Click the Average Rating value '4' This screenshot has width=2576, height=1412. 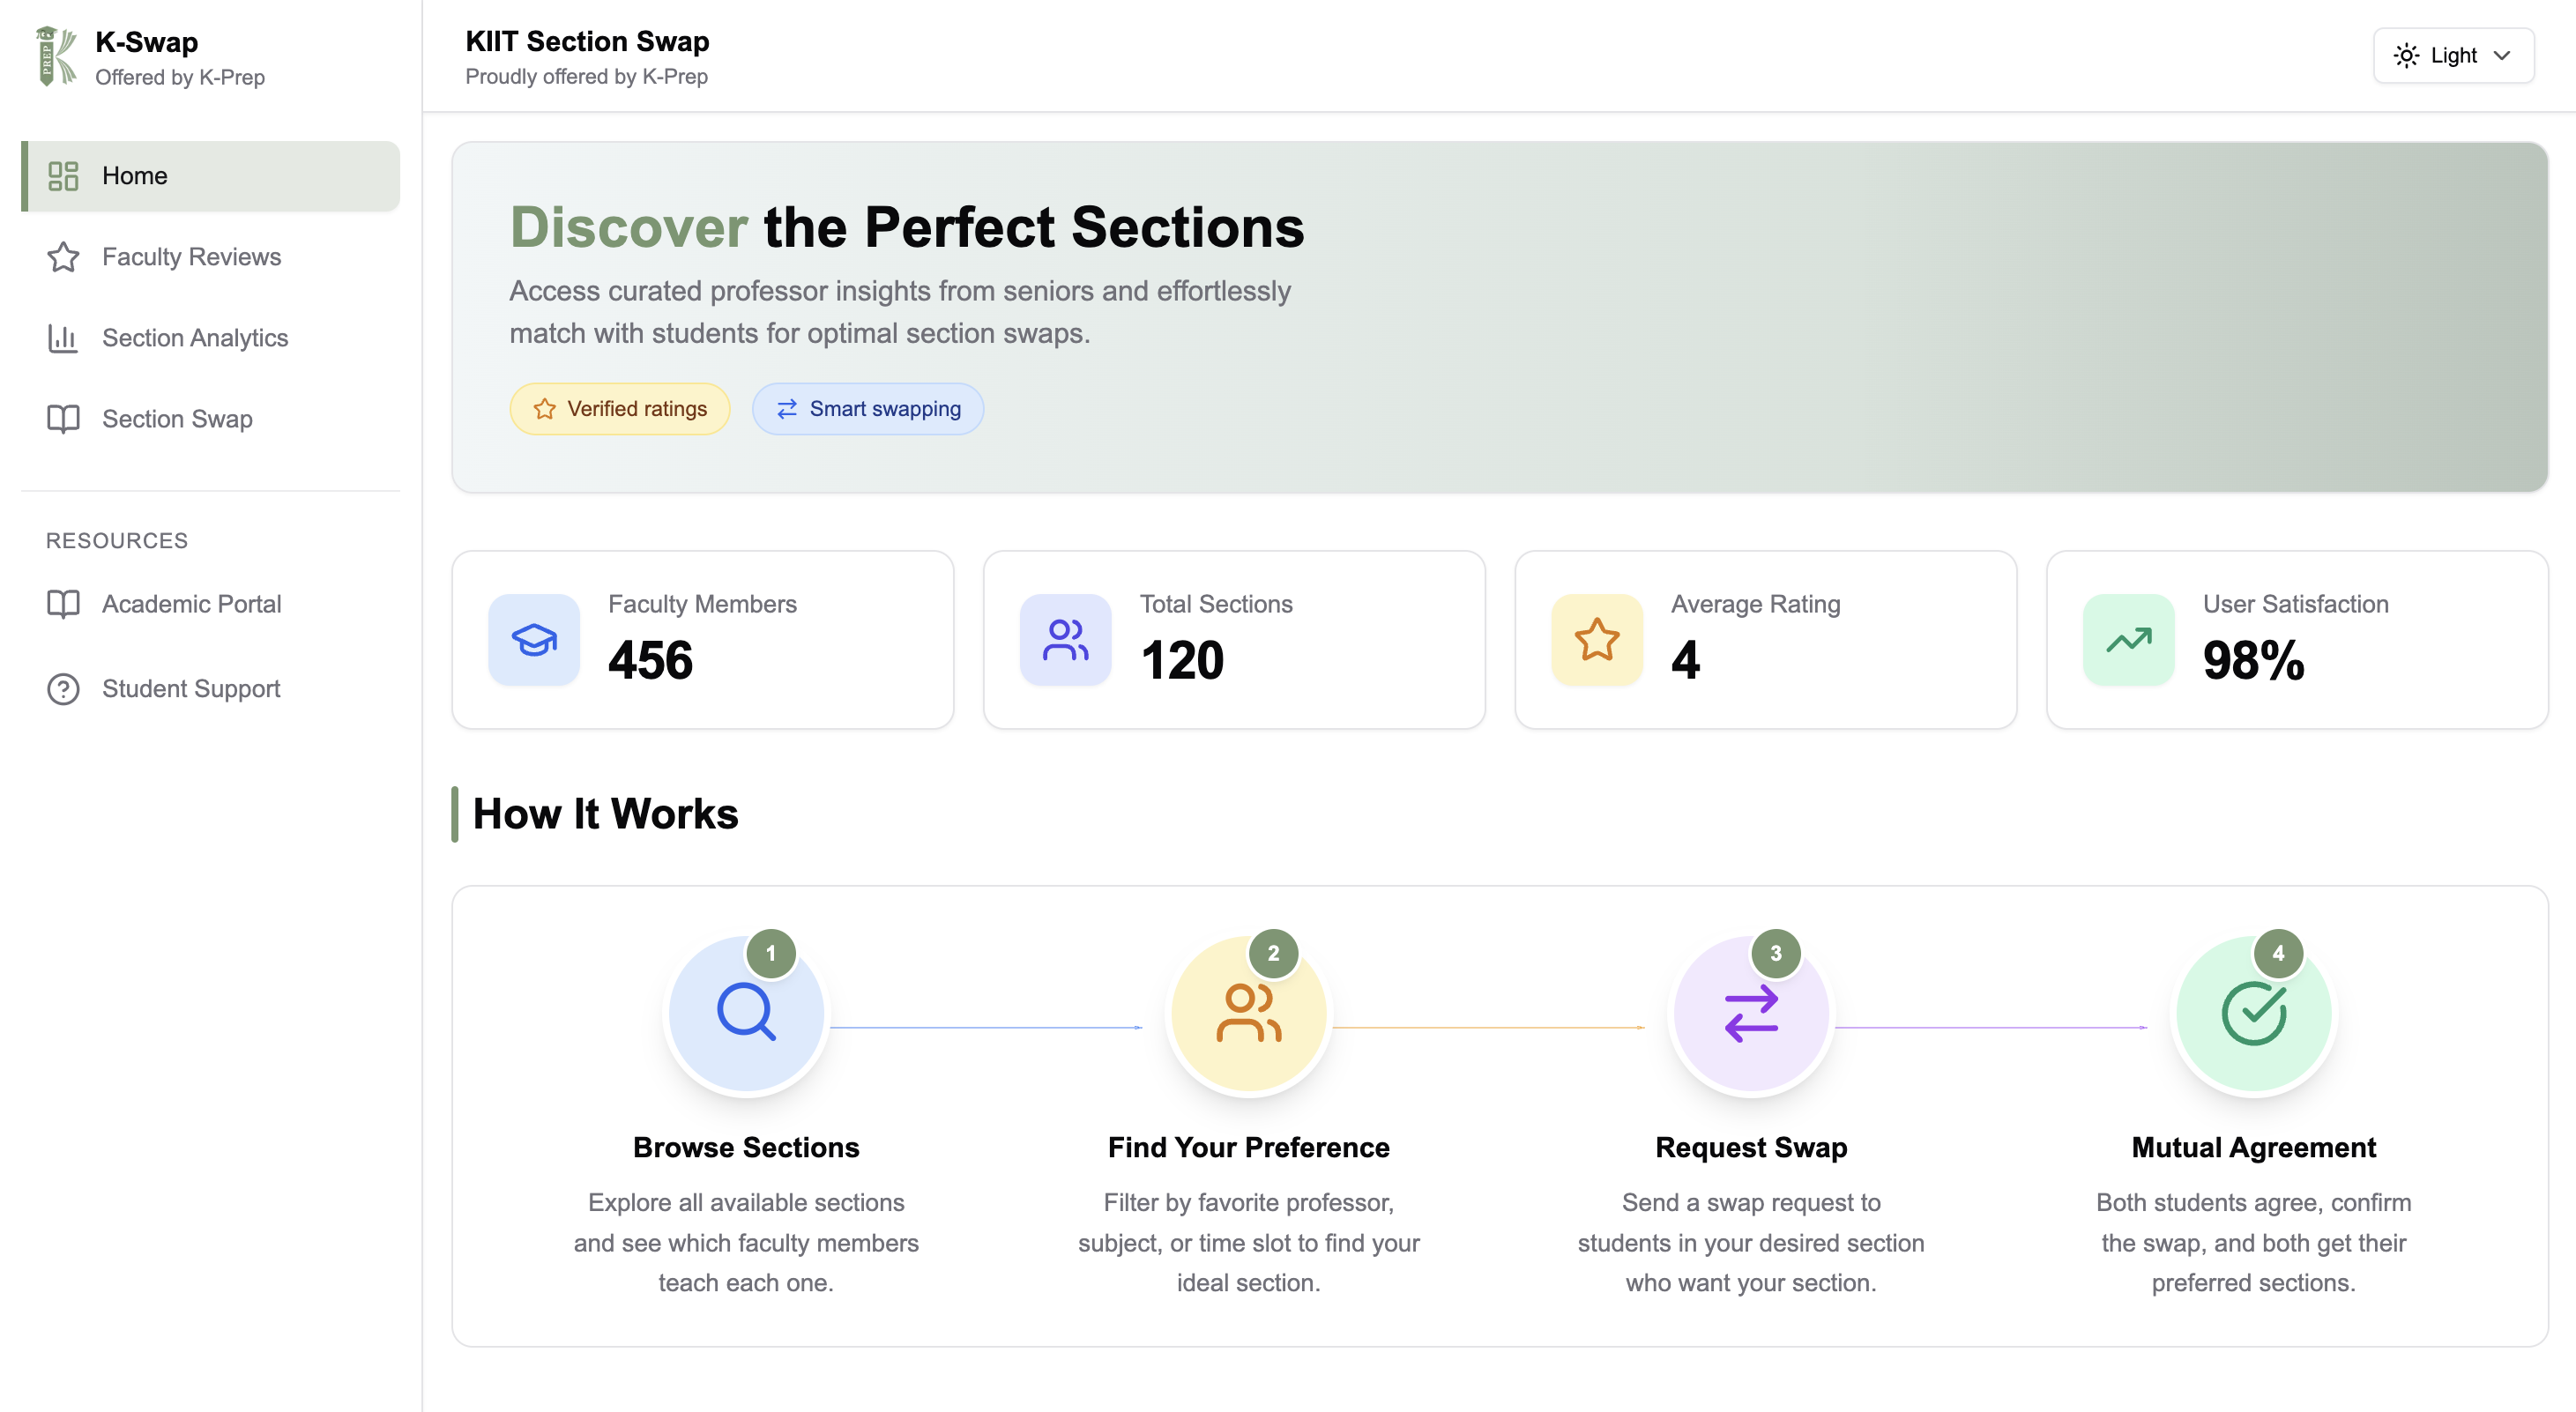coord(1686,660)
